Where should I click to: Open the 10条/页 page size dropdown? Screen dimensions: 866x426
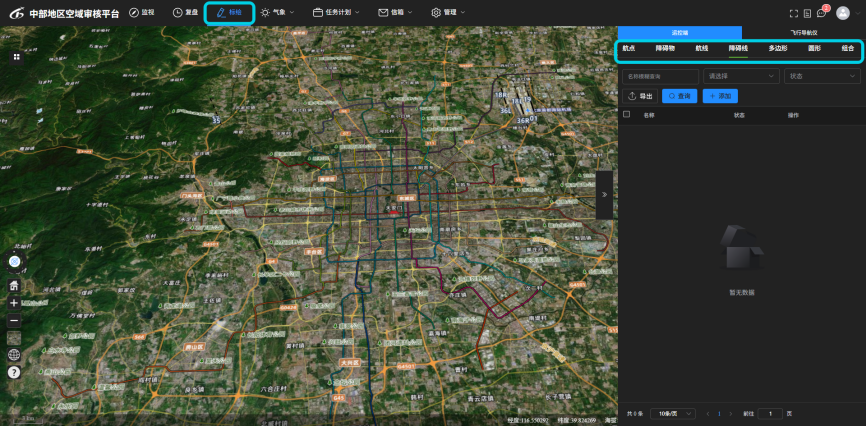click(673, 413)
